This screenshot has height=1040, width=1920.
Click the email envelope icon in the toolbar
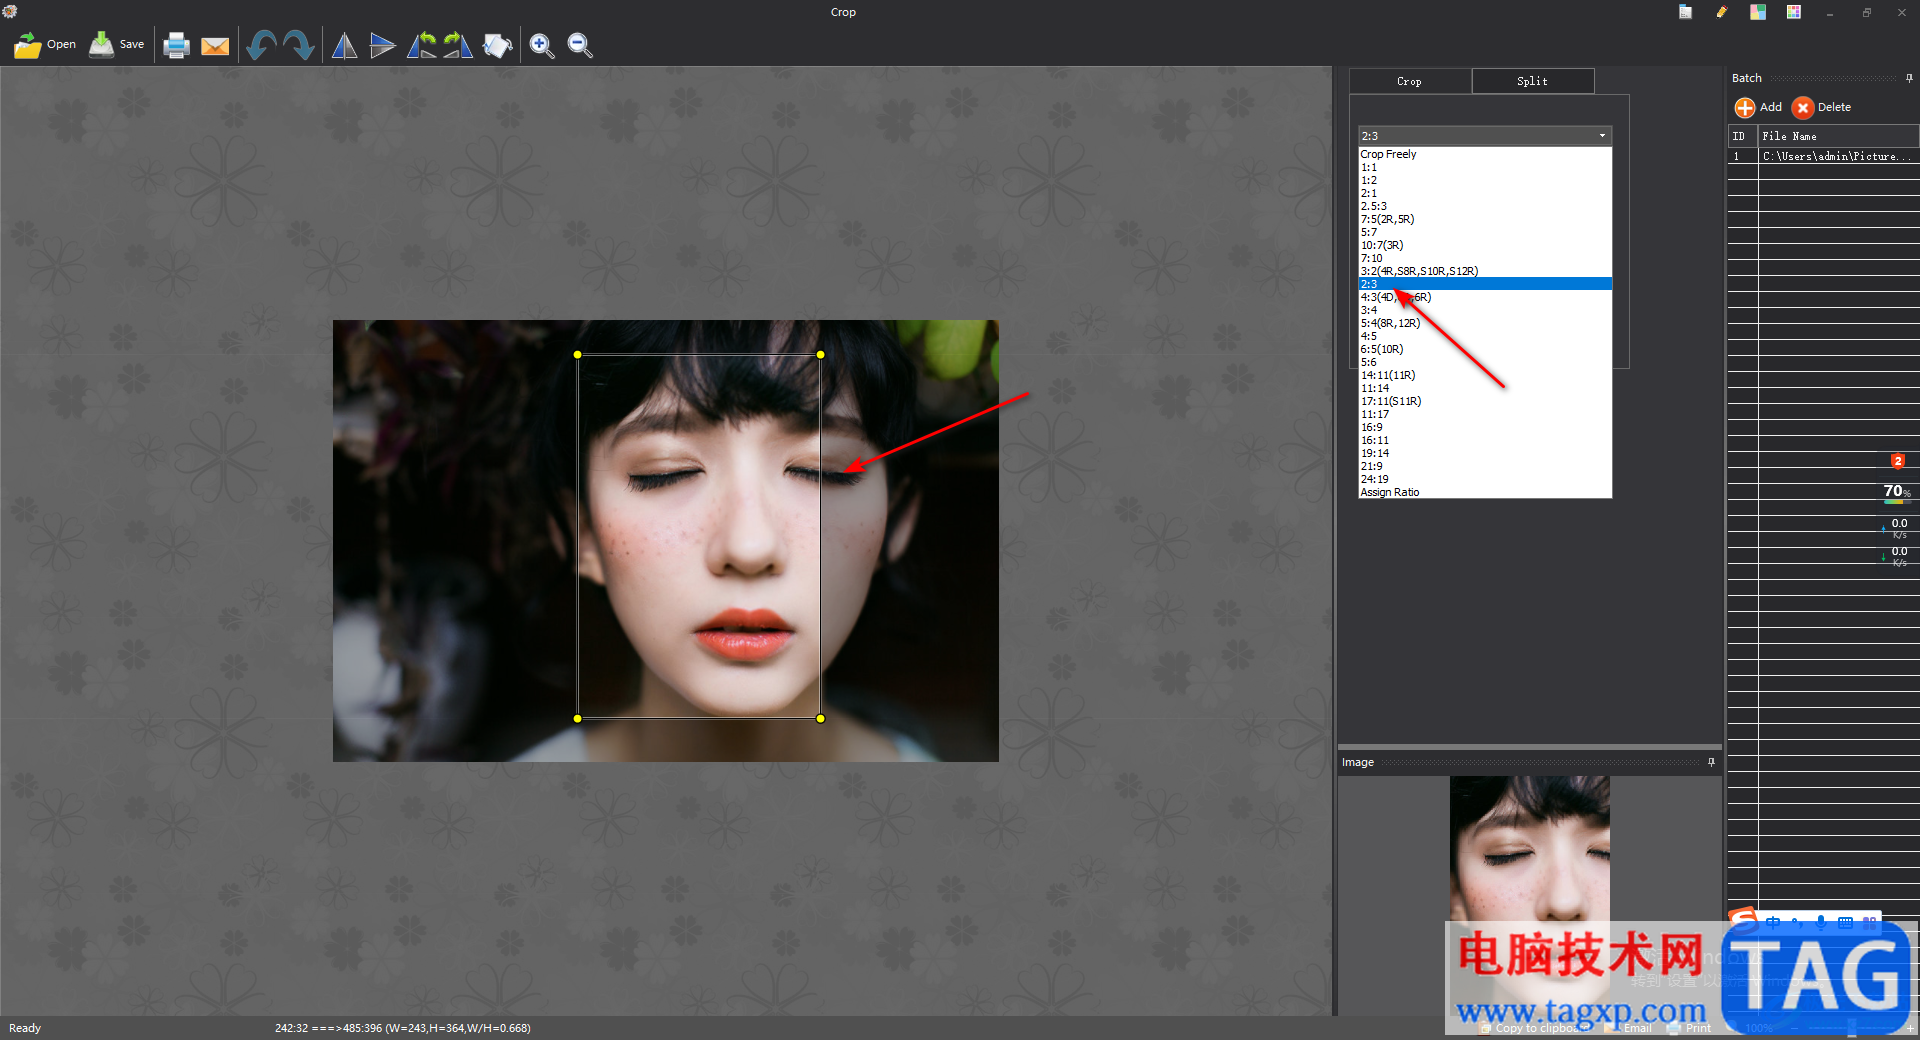pyautogui.click(x=215, y=46)
